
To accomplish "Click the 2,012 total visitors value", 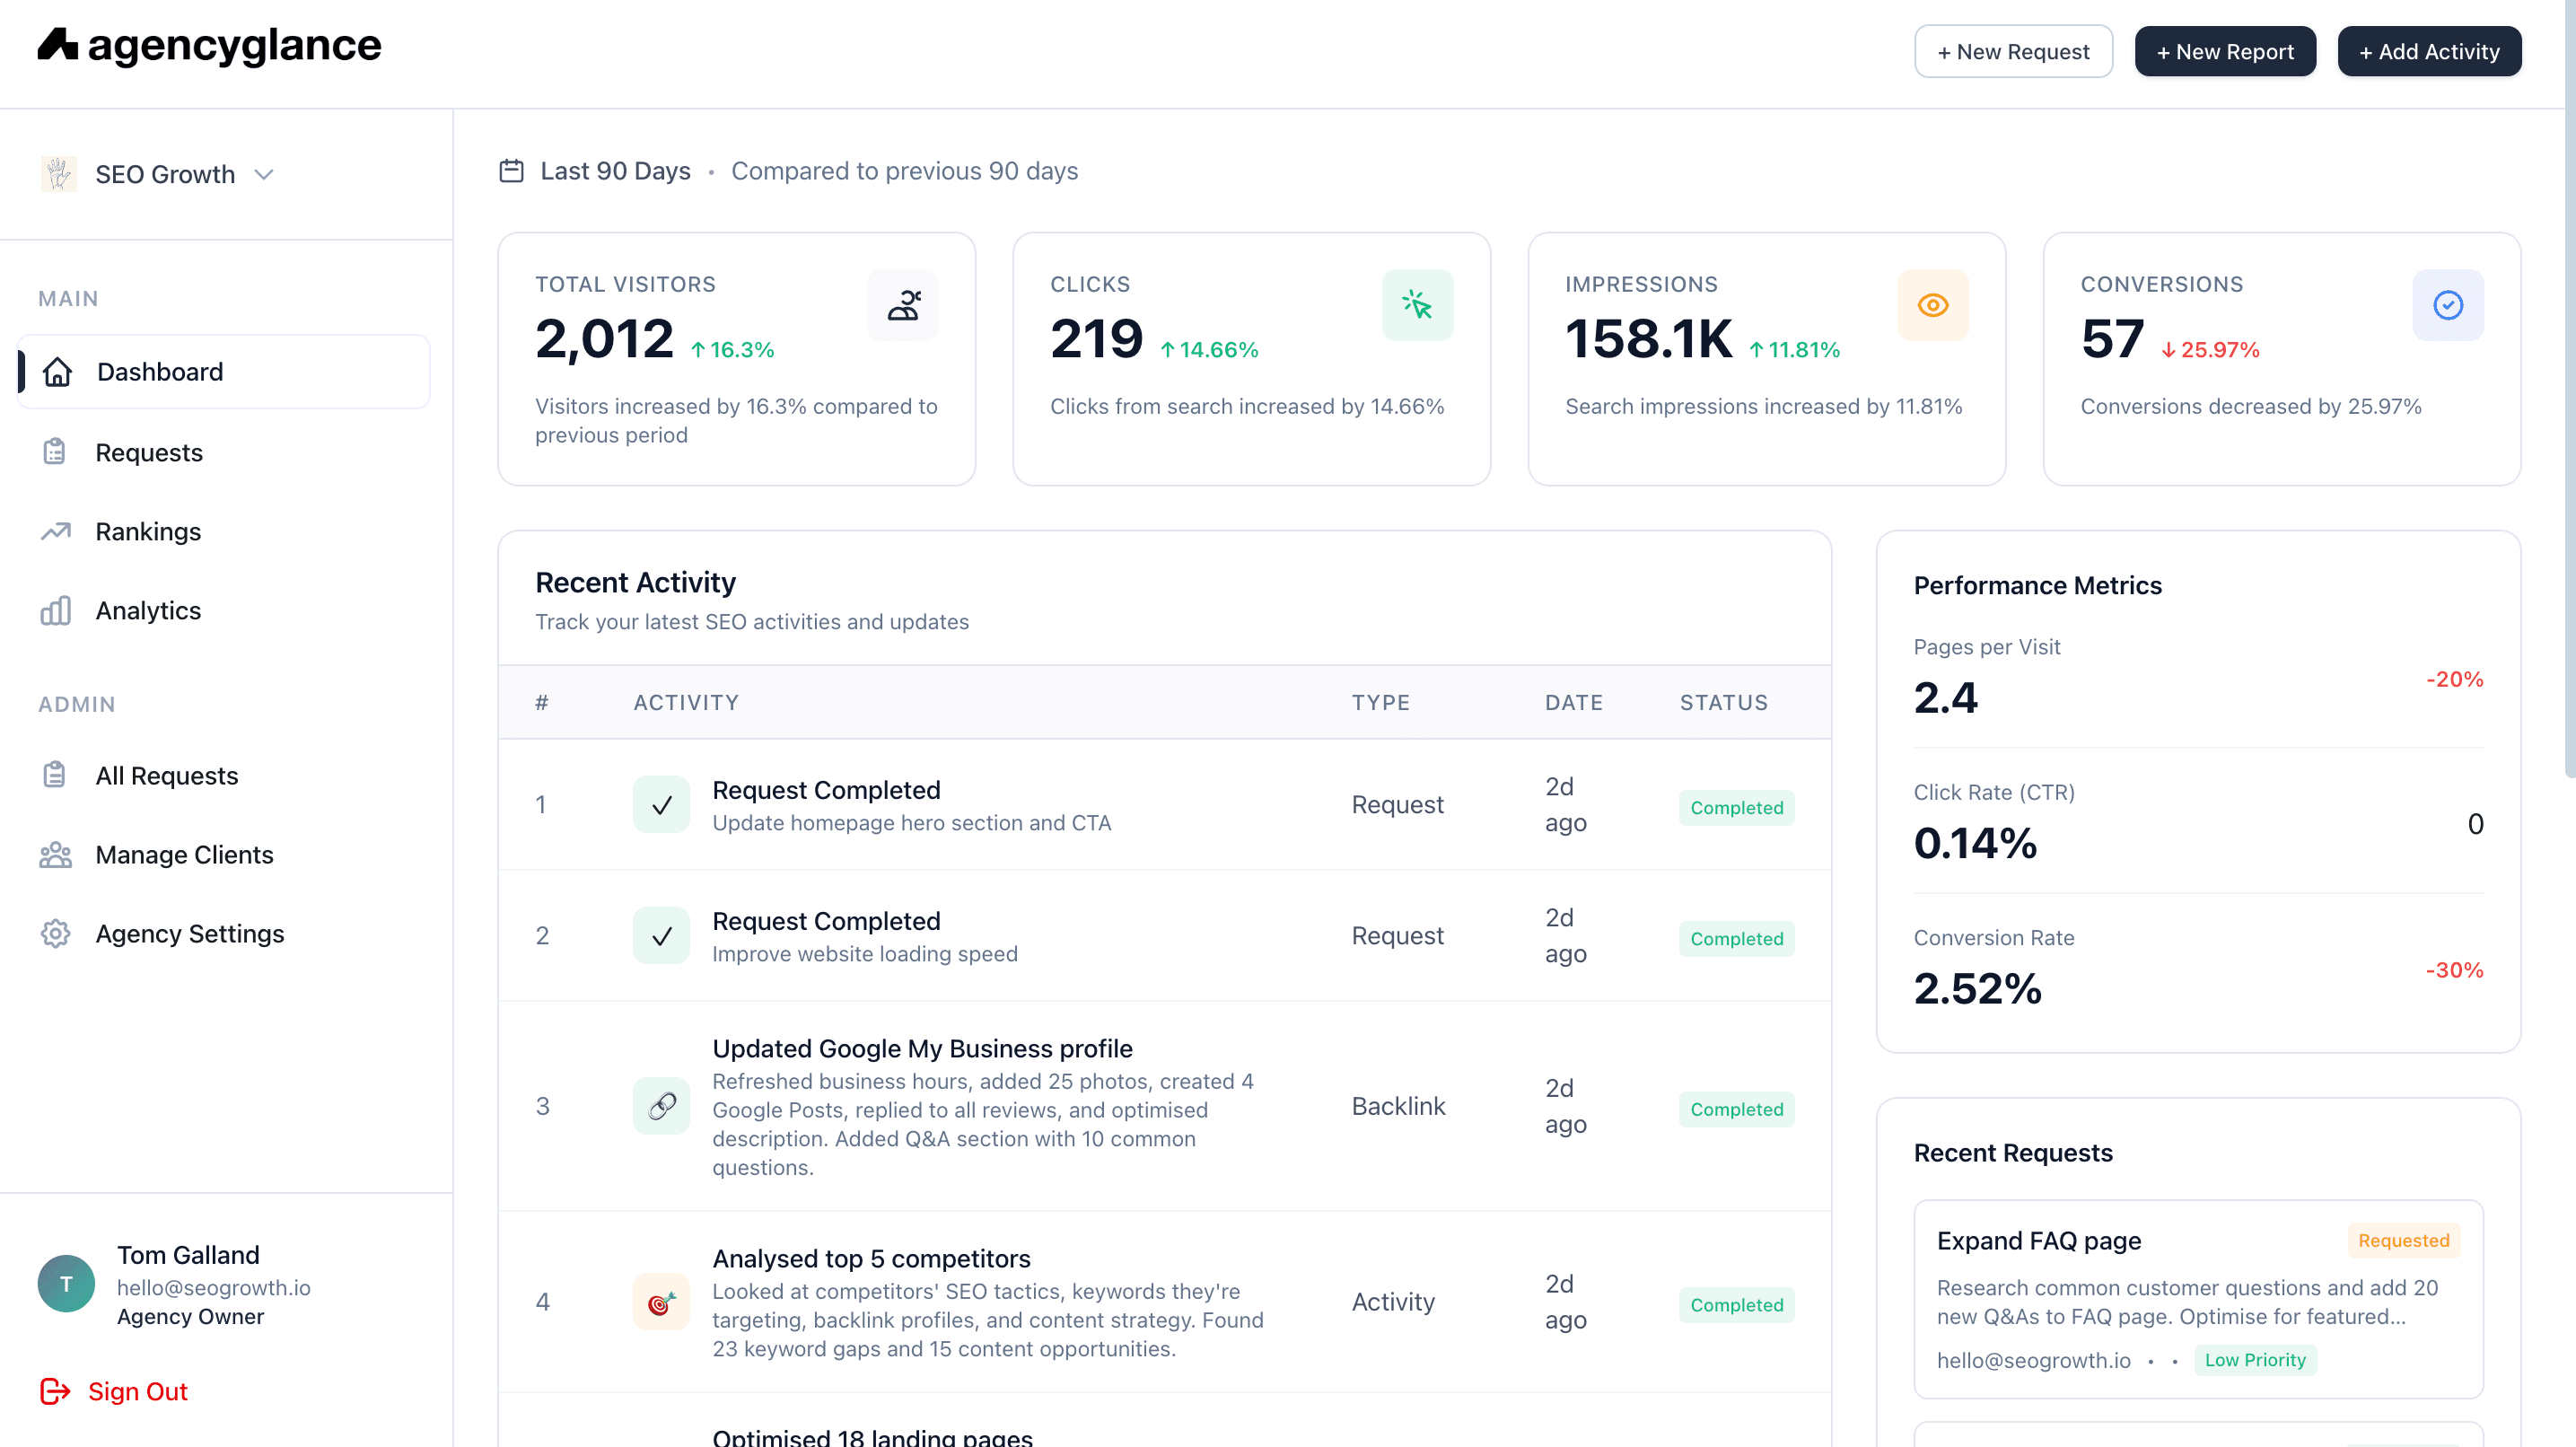I will point(604,339).
